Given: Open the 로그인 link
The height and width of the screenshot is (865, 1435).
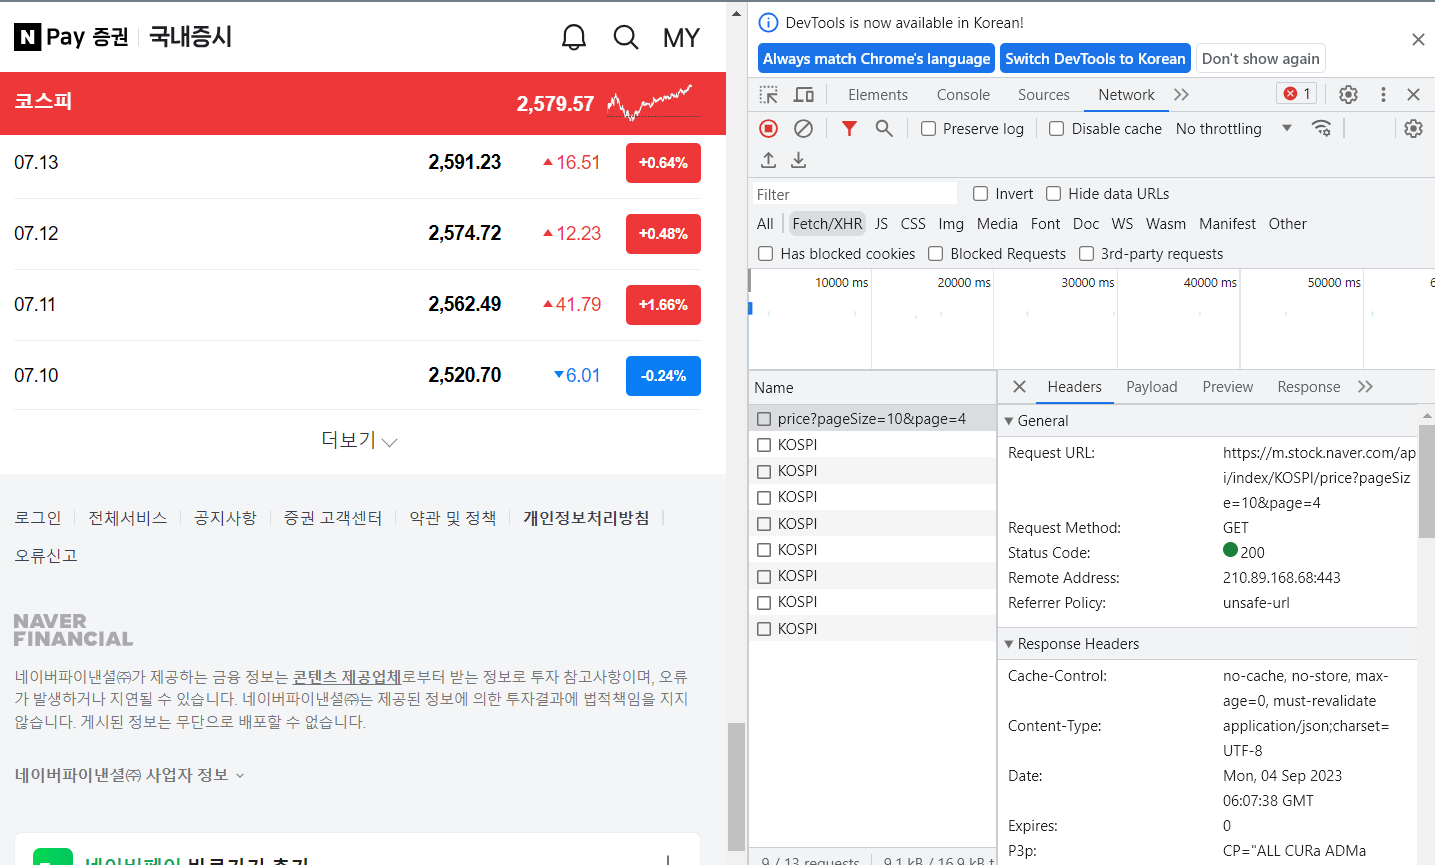Looking at the screenshot, I should coord(38,518).
